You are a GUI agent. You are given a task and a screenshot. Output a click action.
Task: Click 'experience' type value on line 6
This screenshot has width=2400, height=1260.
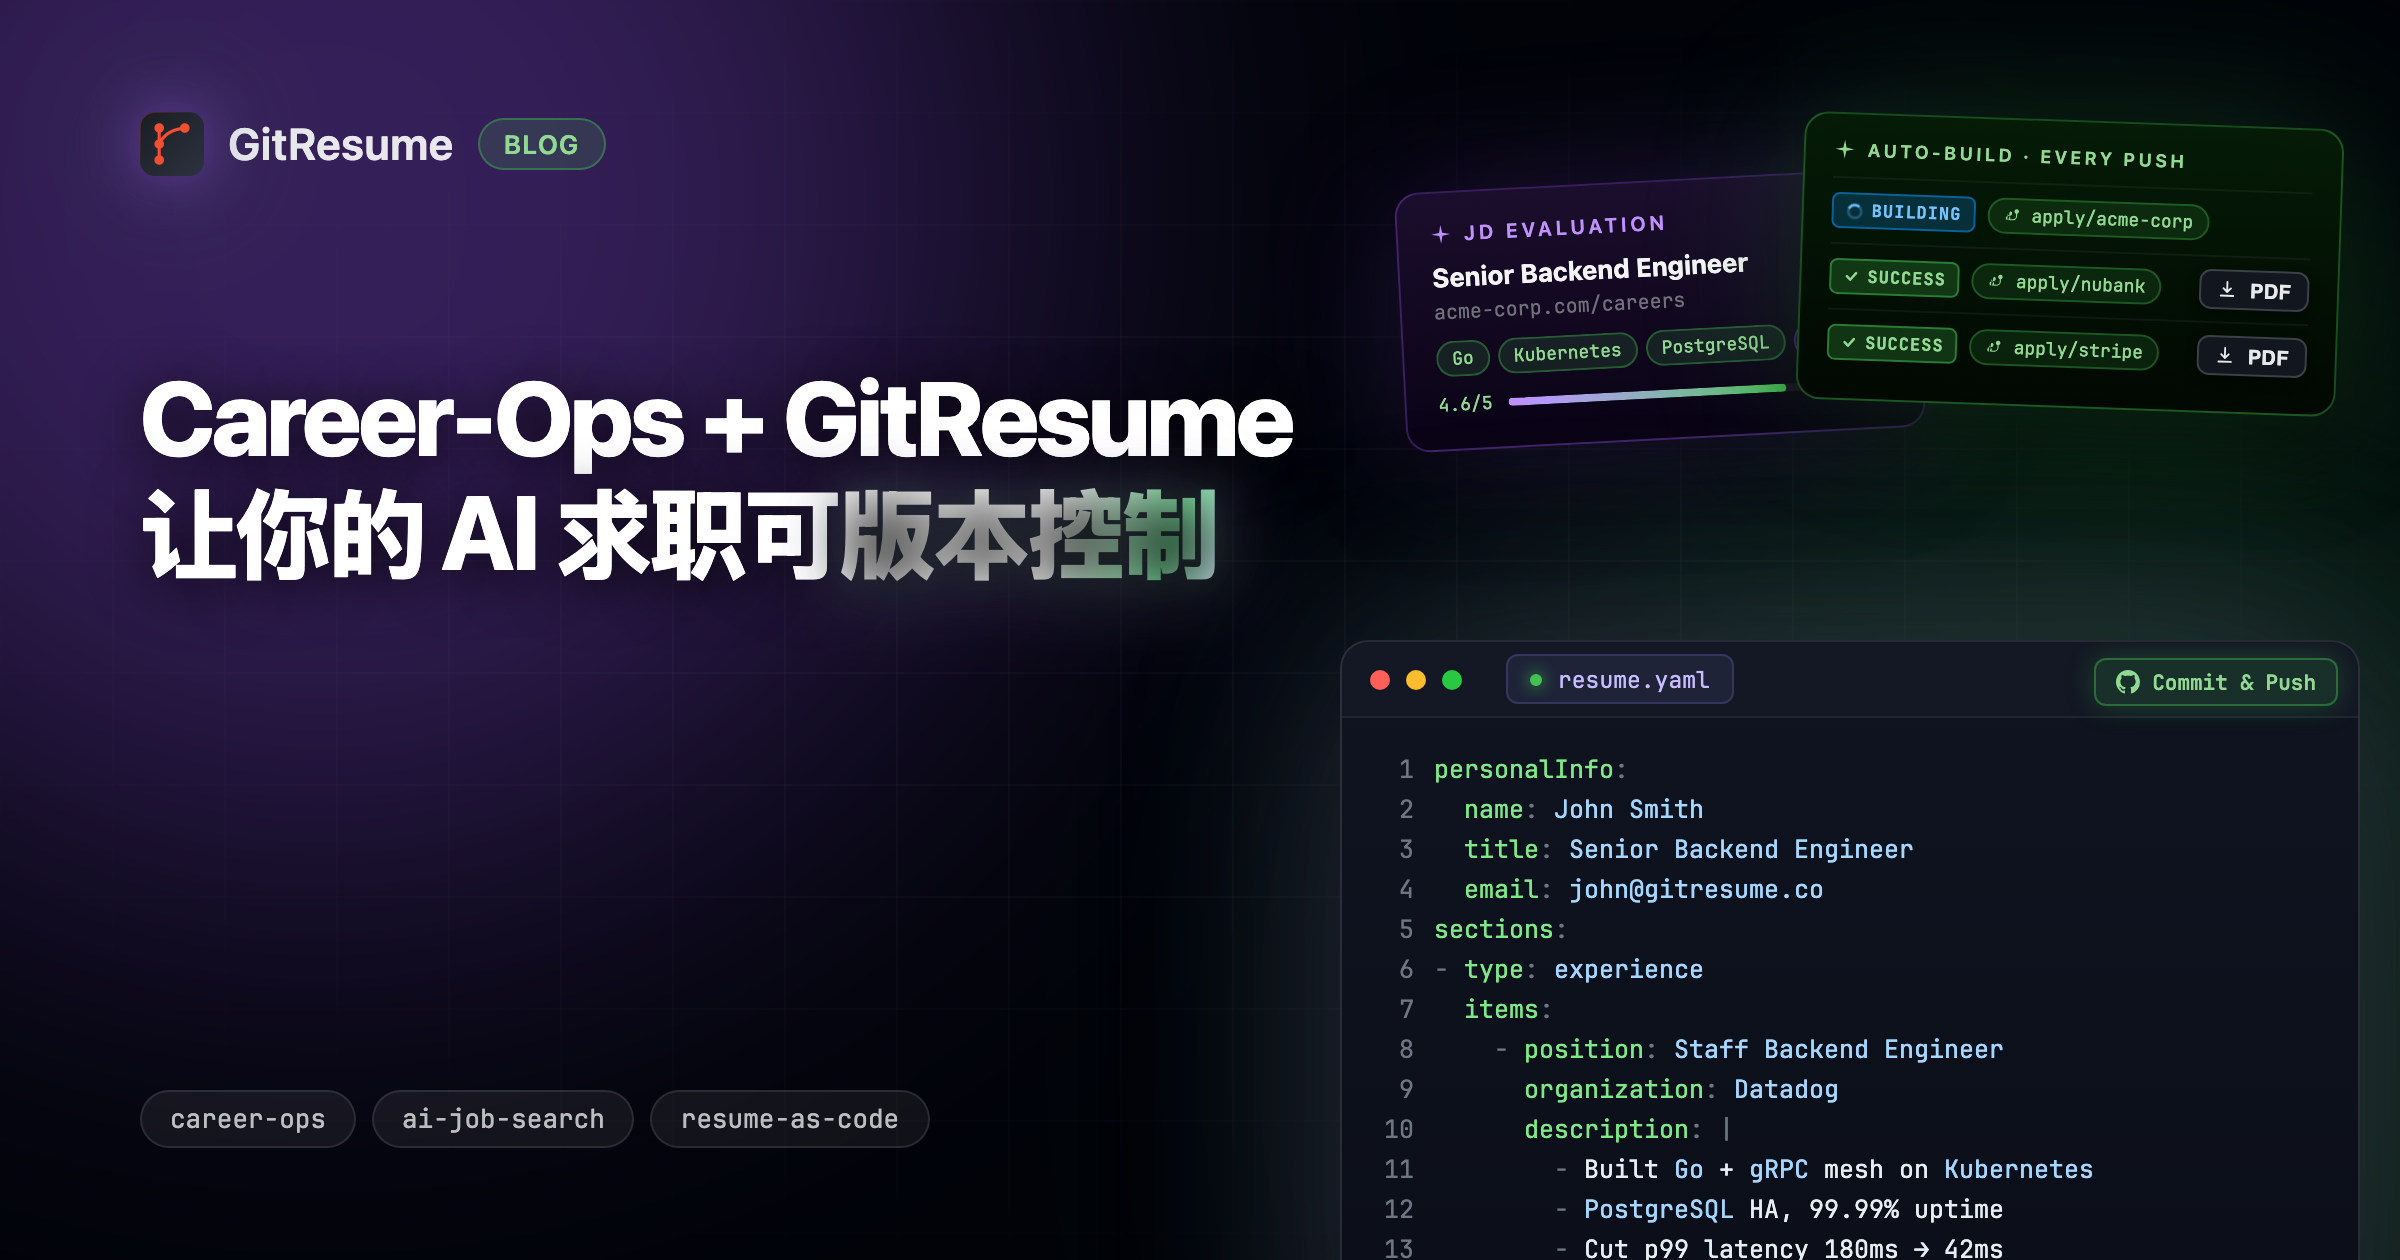pos(1628,969)
